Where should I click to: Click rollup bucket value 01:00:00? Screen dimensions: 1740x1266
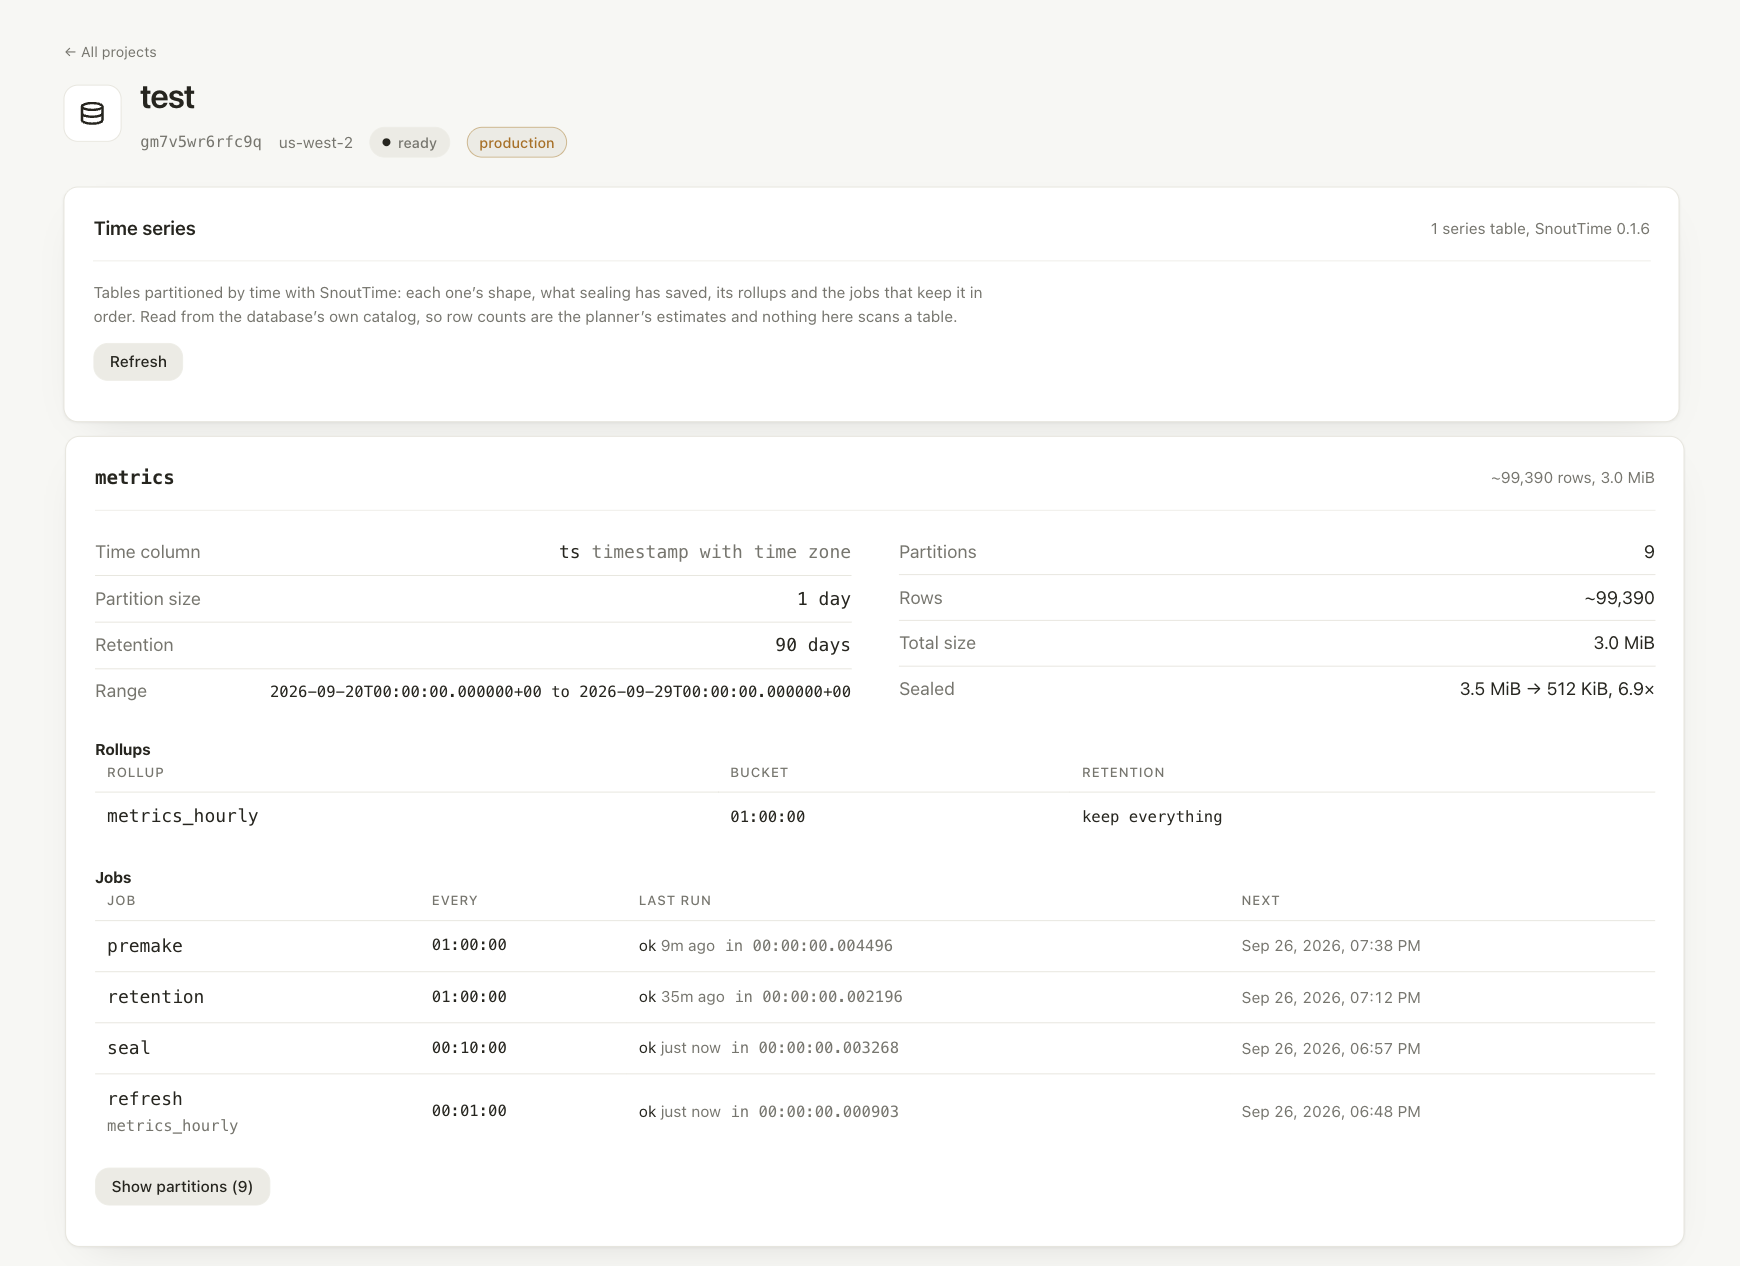[x=767, y=817]
